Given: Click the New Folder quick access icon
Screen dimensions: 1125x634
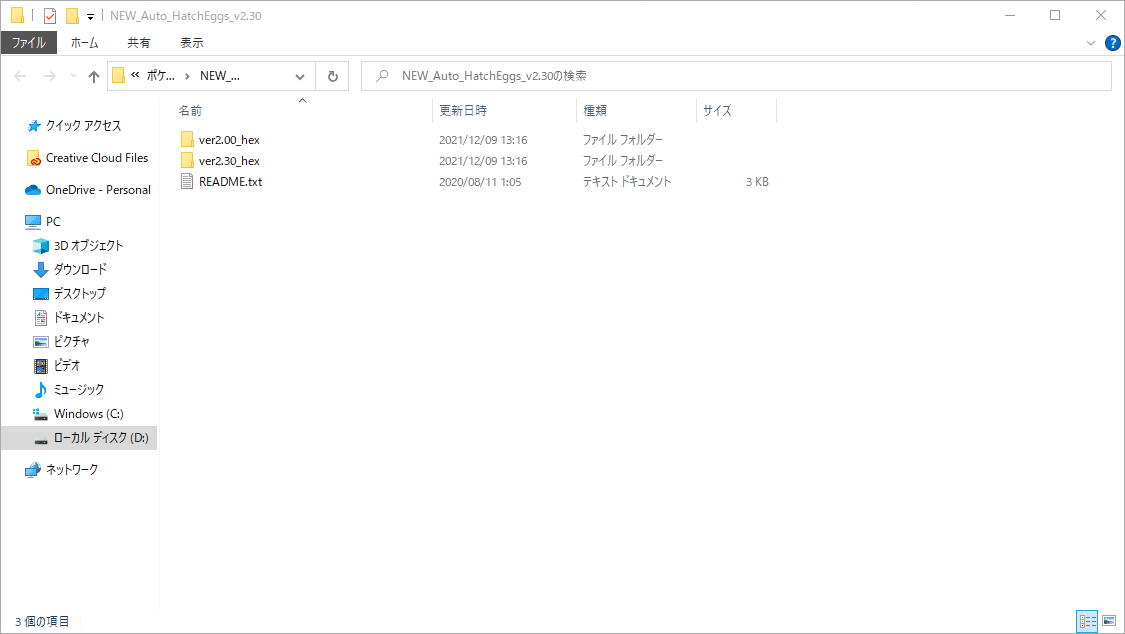Looking at the screenshot, I should (x=72, y=16).
